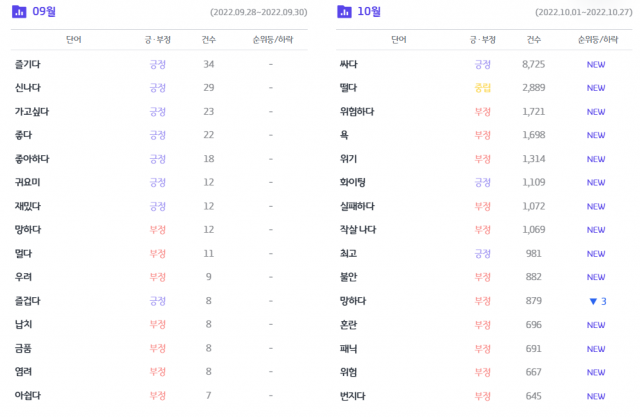Click the count 2,889 for 떨다
The image size is (640, 417).
[x=533, y=88]
